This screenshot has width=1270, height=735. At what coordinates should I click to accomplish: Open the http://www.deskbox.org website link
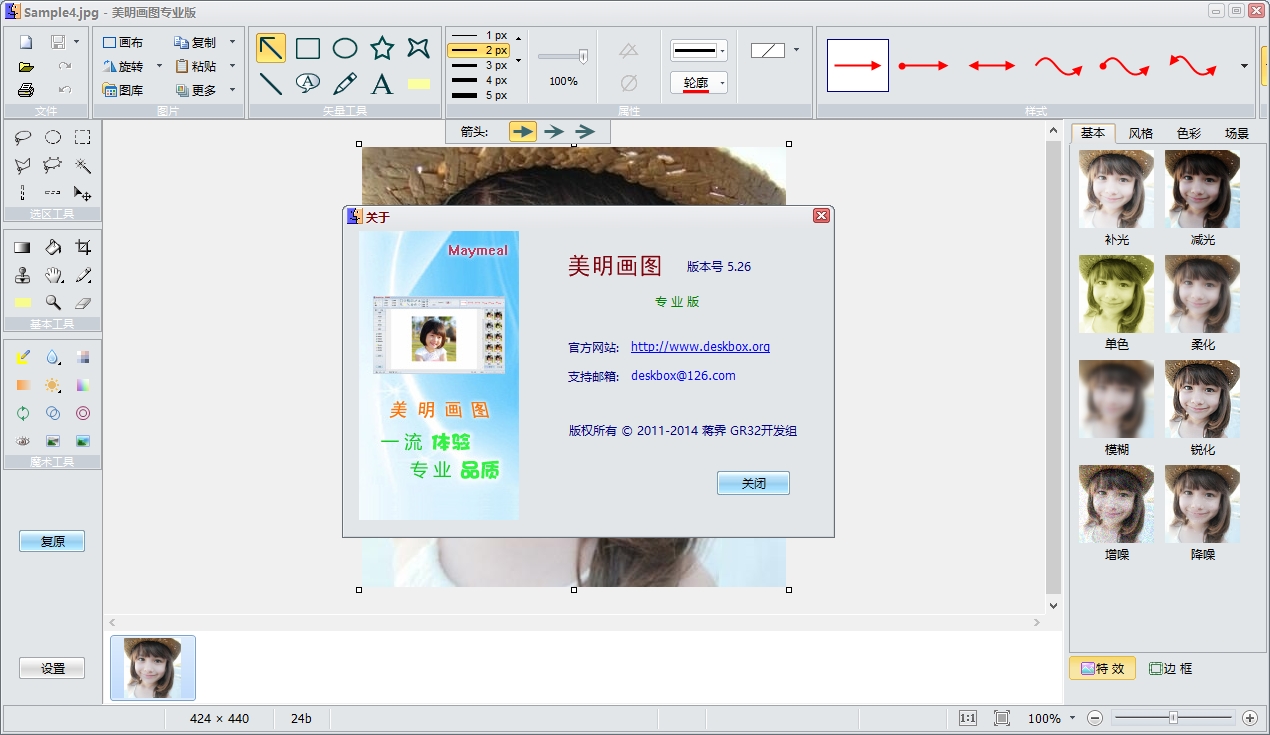point(700,347)
